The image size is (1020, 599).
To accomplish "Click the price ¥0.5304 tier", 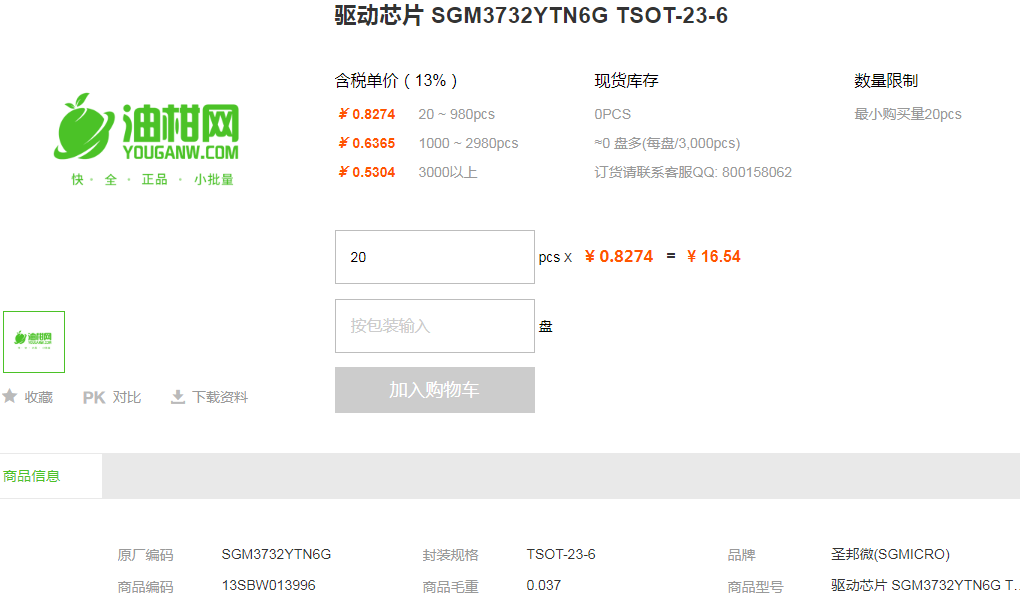I will [367, 172].
